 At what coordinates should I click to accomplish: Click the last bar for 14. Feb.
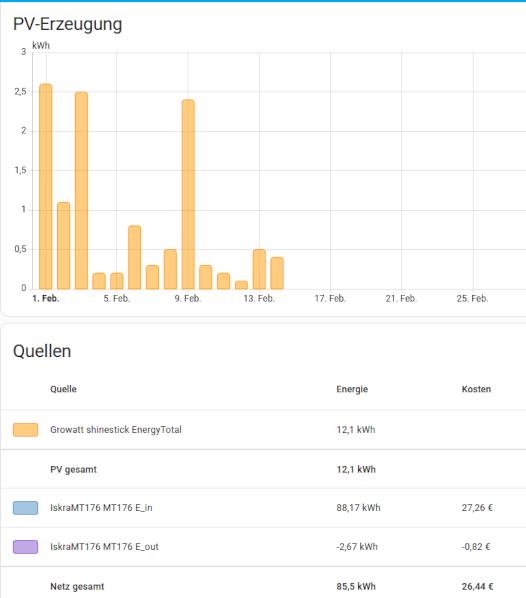tap(277, 273)
